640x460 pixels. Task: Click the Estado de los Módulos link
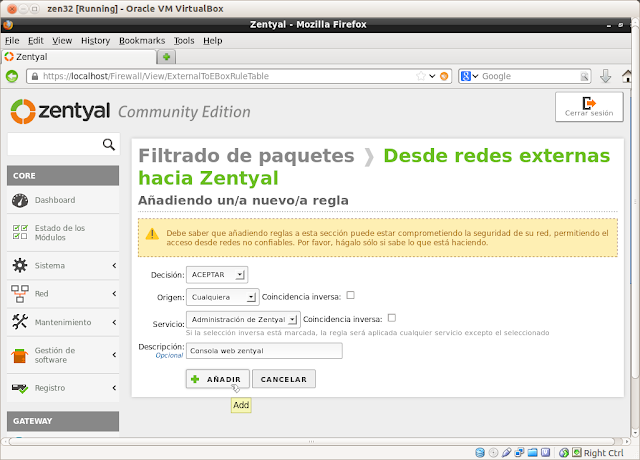(60, 233)
